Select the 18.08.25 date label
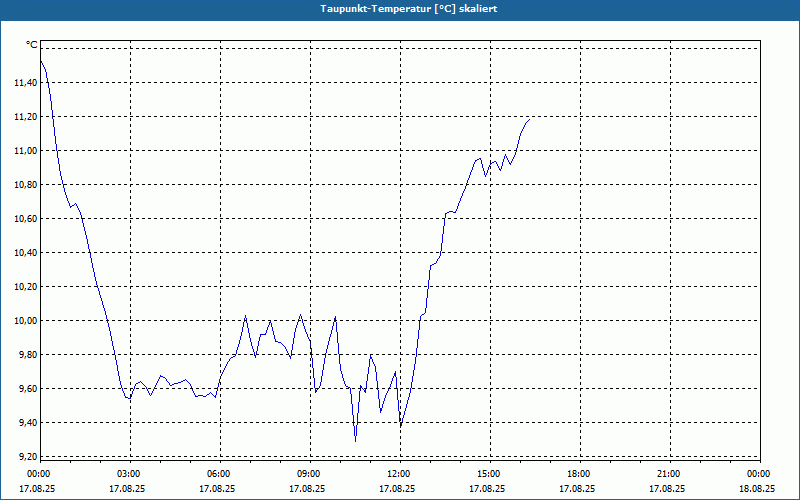This screenshot has width=800, height=500. 757,488
